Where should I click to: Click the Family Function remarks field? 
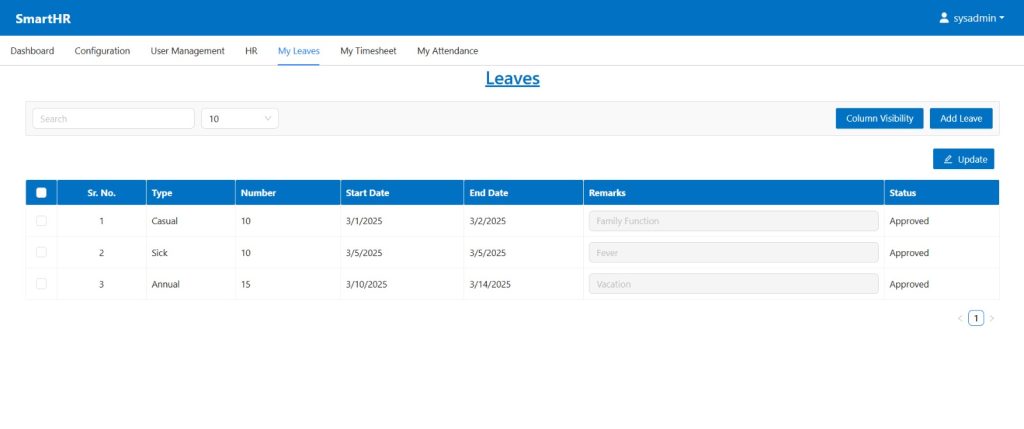coord(733,221)
